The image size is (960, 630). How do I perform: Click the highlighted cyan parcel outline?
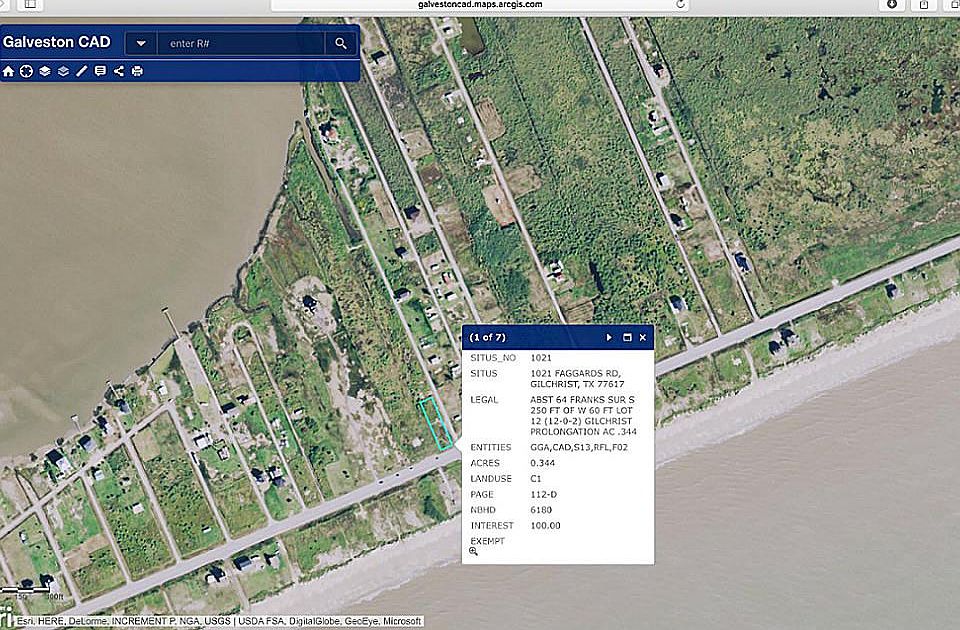(x=434, y=423)
